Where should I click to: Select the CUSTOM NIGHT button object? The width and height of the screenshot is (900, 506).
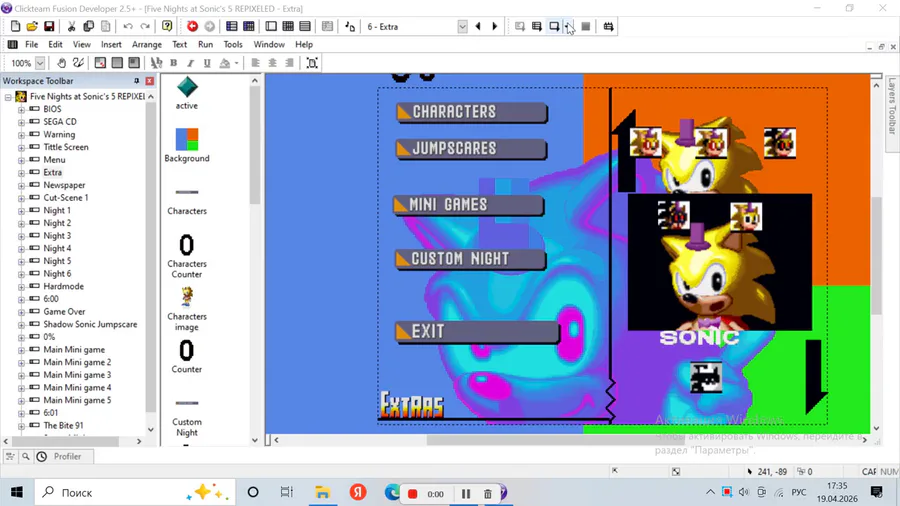(470, 259)
